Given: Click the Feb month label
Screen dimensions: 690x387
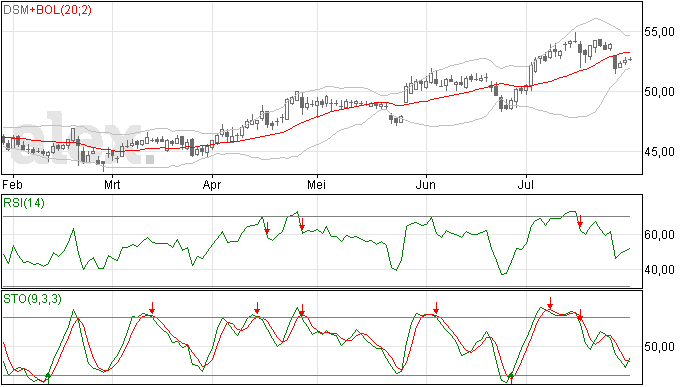Looking at the screenshot, I should pos(12,184).
